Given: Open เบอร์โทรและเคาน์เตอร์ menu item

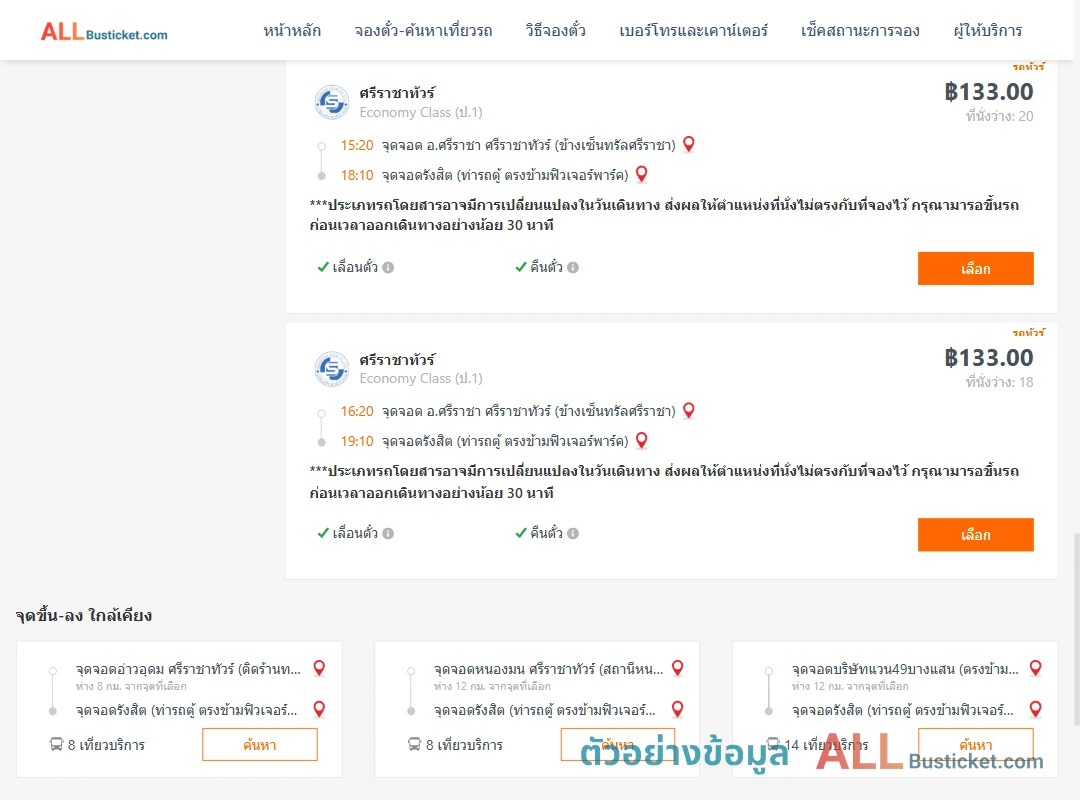Looking at the screenshot, I should [693, 30].
